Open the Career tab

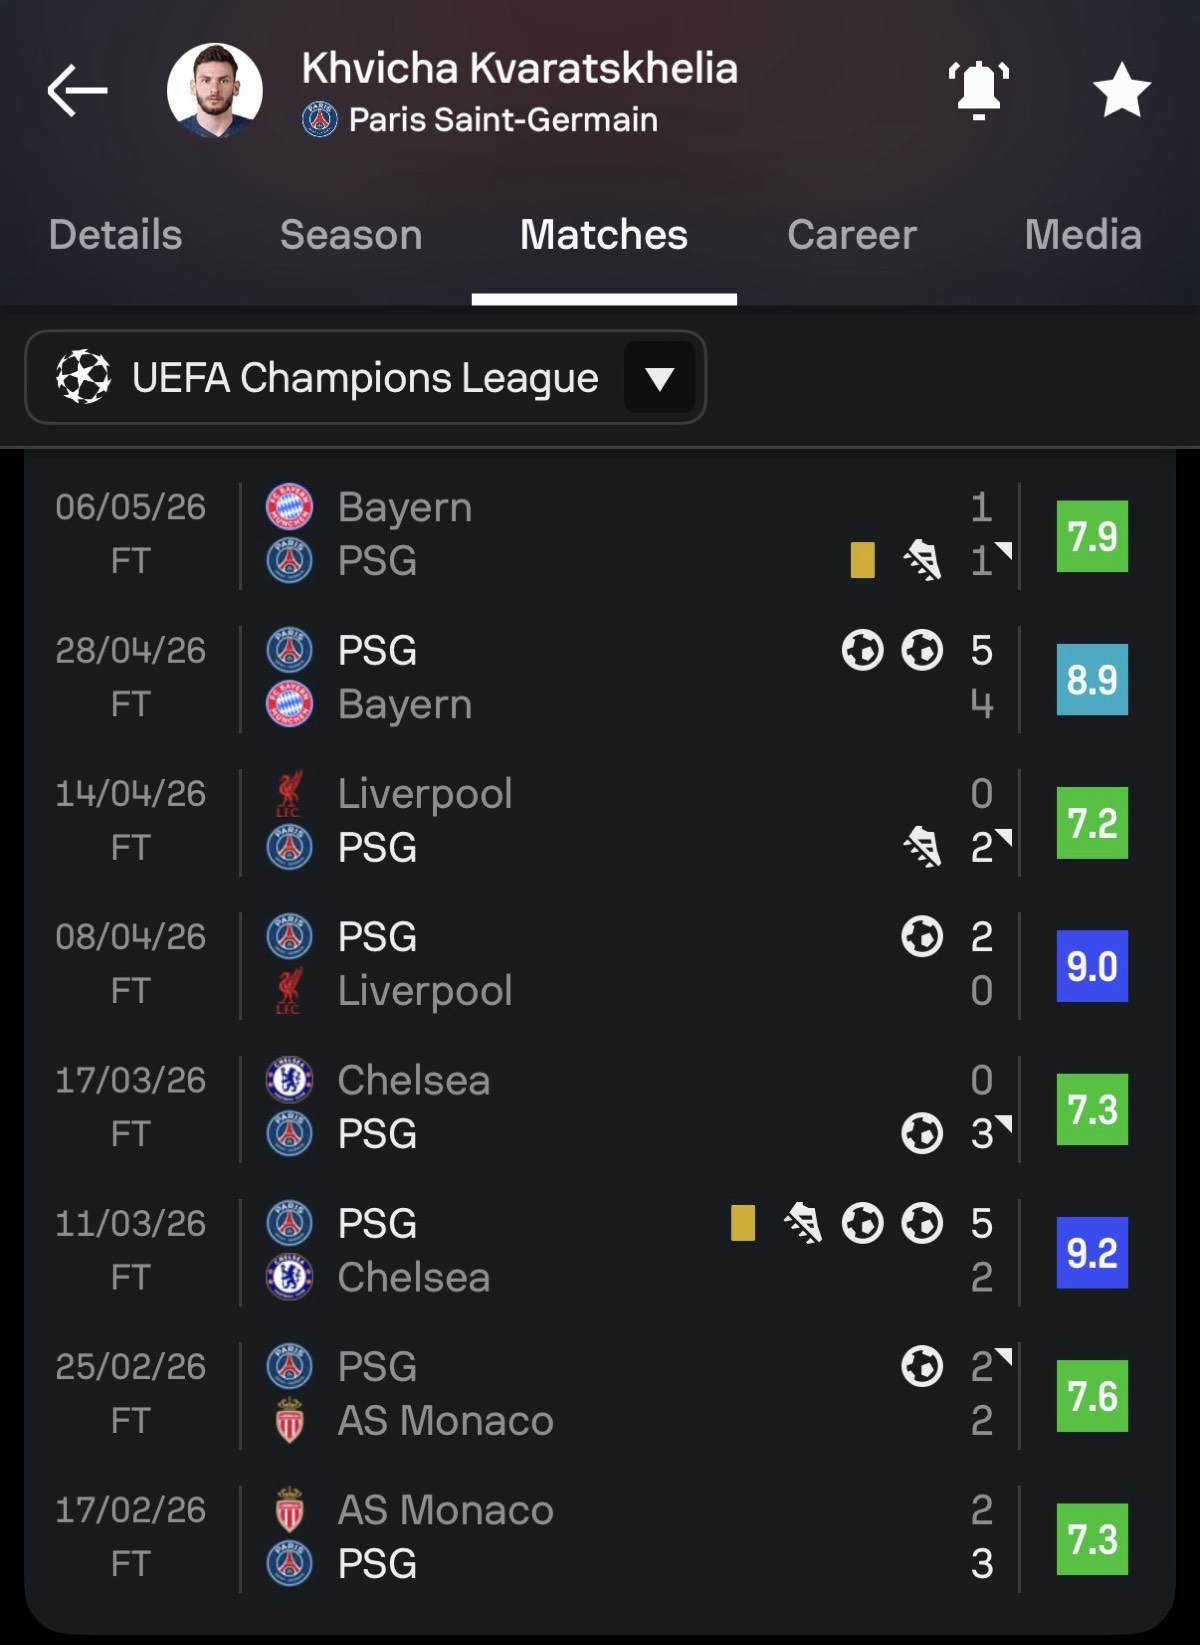click(x=851, y=235)
